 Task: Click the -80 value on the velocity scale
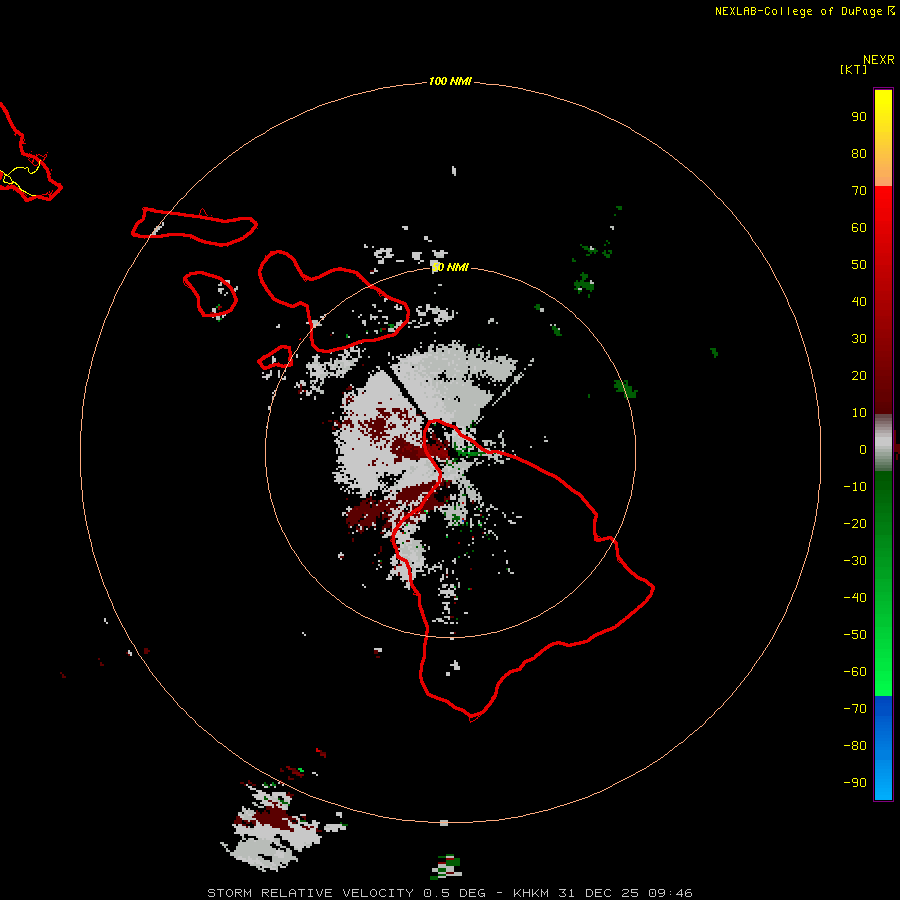(855, 746)
